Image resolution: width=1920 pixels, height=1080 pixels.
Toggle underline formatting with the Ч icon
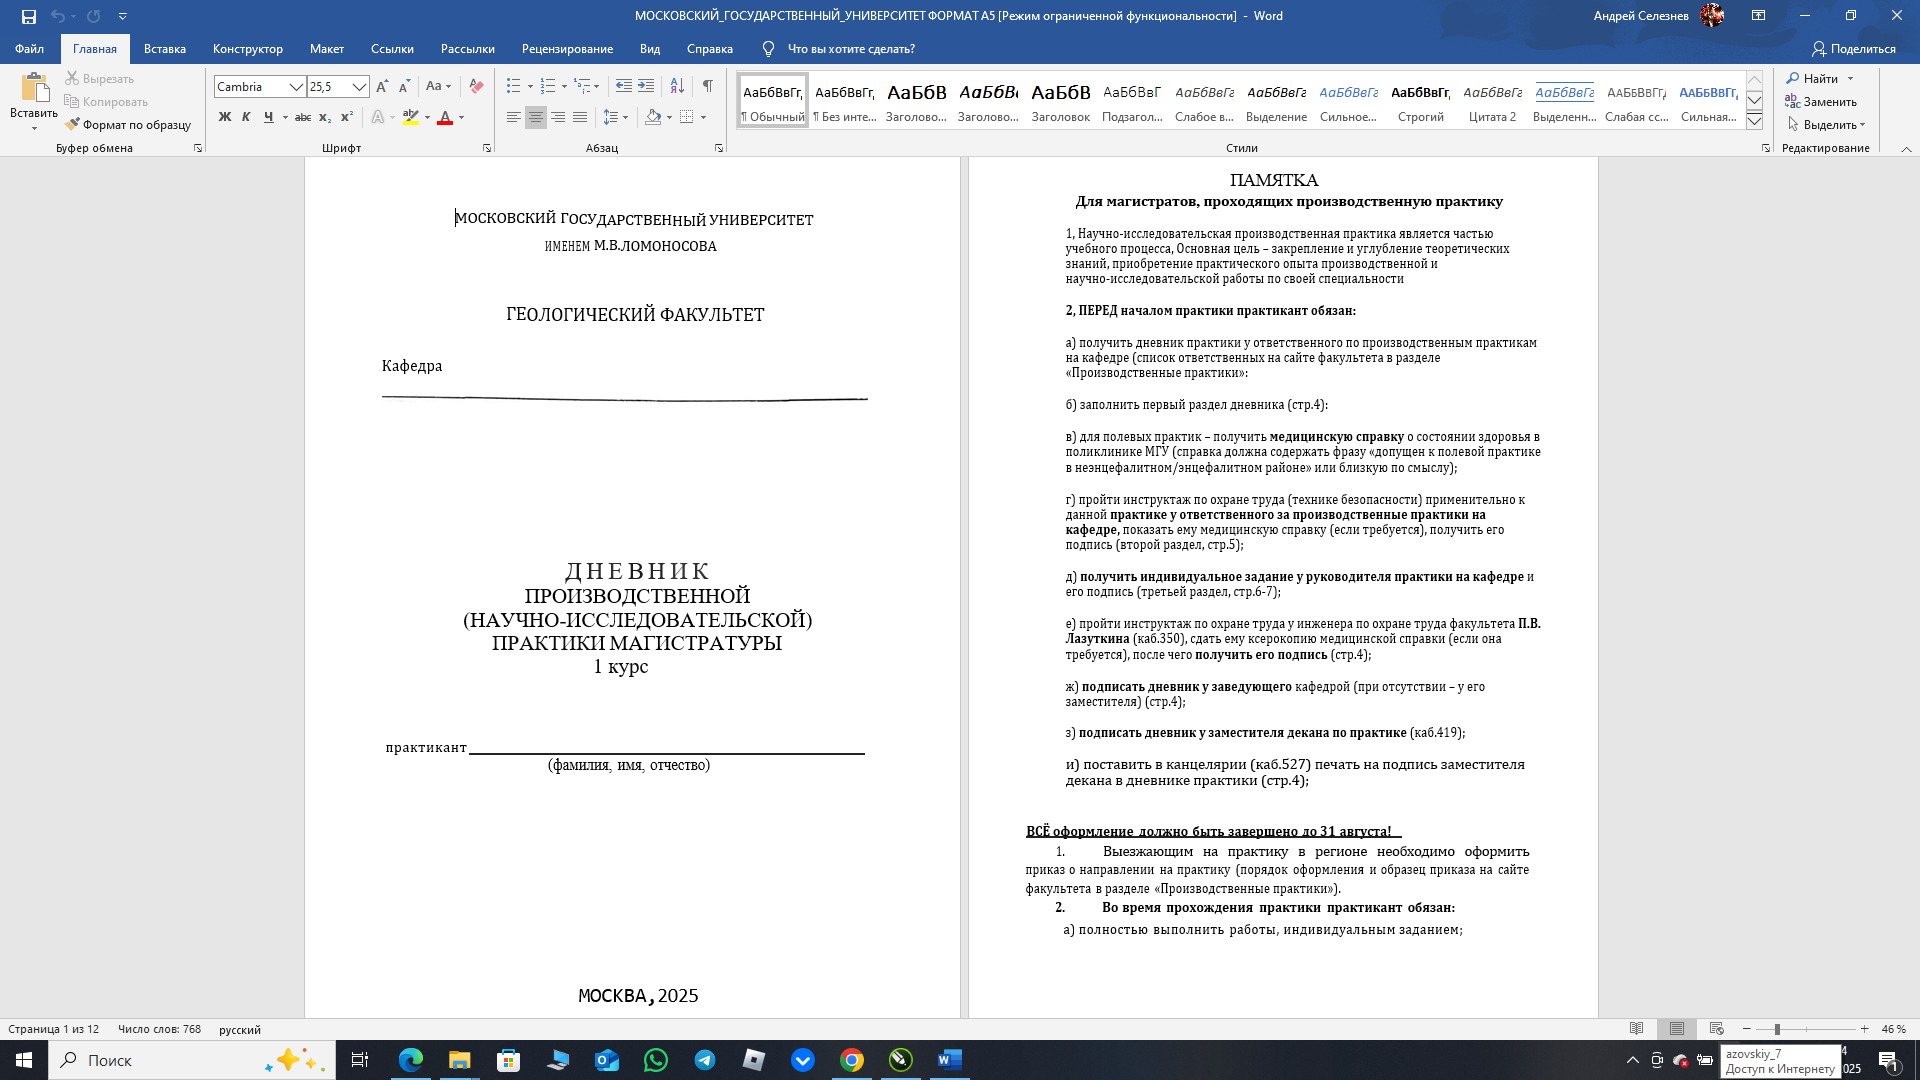[266, 117]
